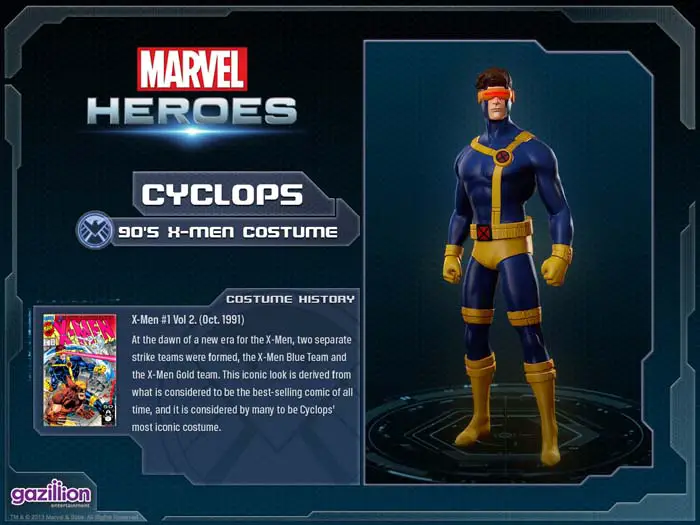Click the red X belt buckle
This screenshot has height=525, width=700.
pyautogui.click(x=483, y=233)
